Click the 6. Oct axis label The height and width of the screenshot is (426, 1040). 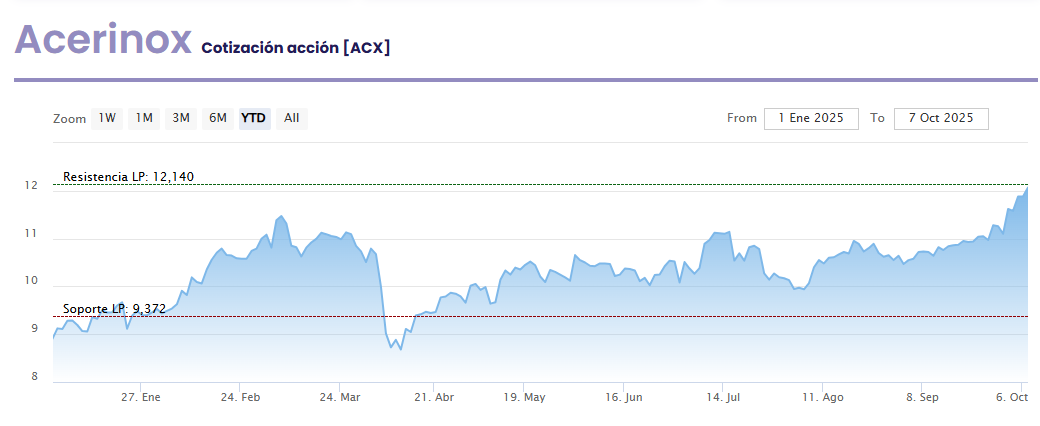tap(1010, 397)
